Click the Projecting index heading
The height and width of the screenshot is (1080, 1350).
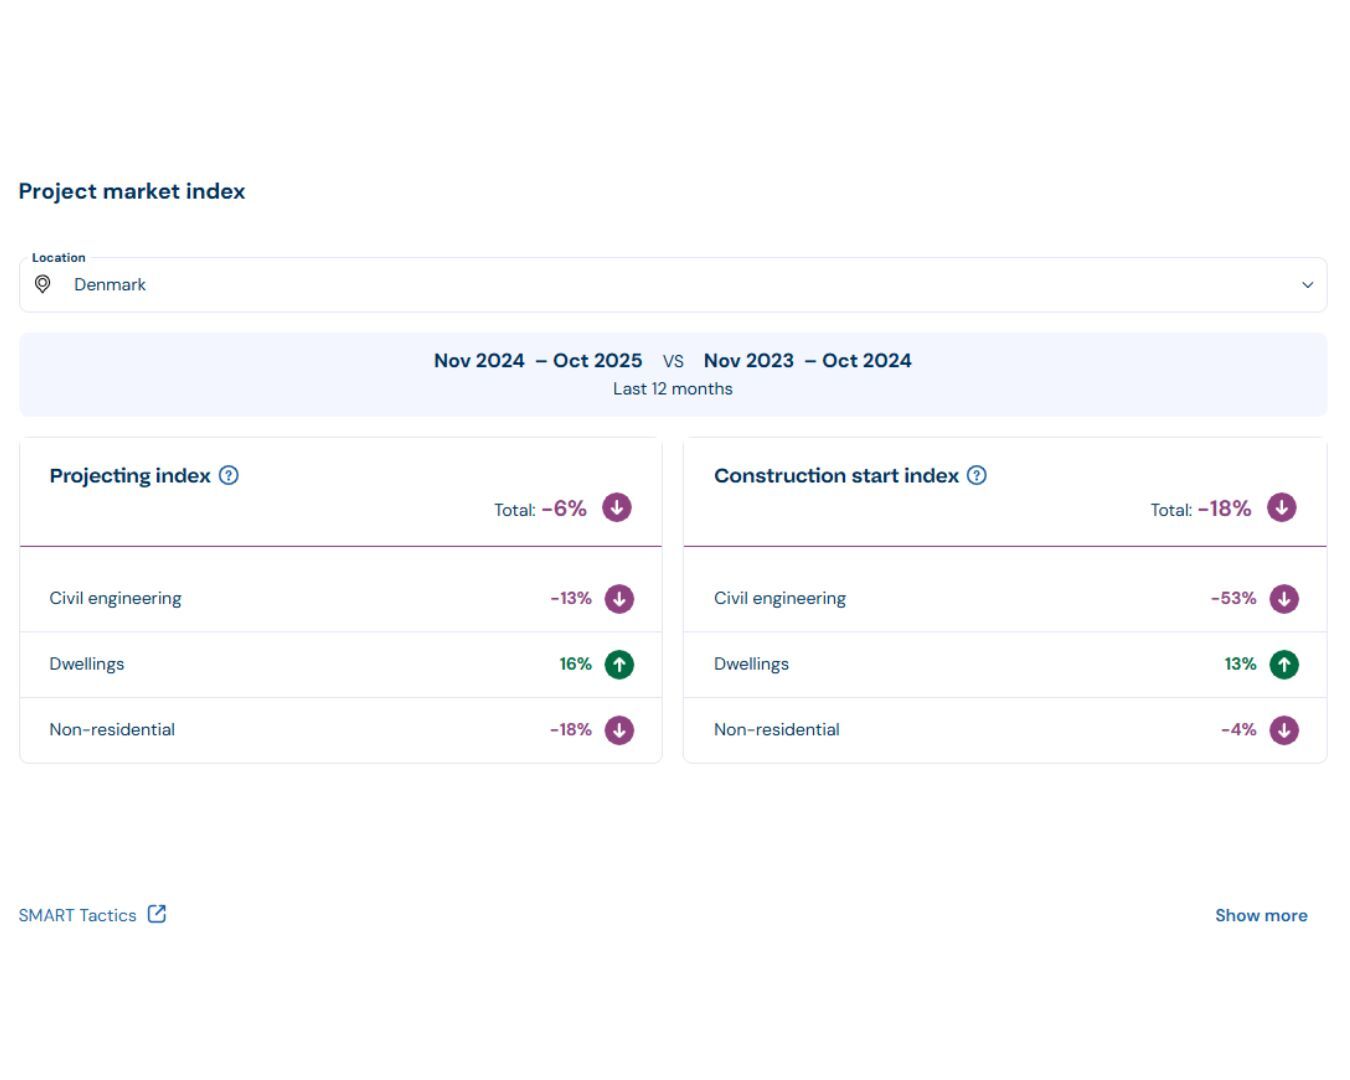[x=130, y=476]
